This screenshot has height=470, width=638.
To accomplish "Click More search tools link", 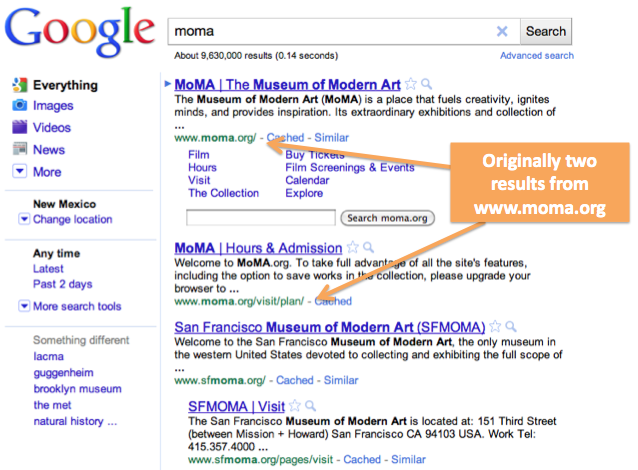I will click(77, 306).
